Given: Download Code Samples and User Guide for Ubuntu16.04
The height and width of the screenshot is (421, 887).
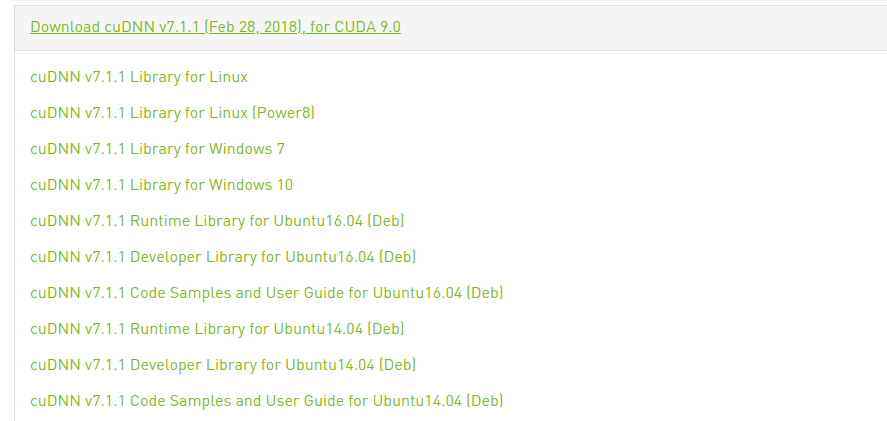Looking at the screenshot, I should [266, 293].
